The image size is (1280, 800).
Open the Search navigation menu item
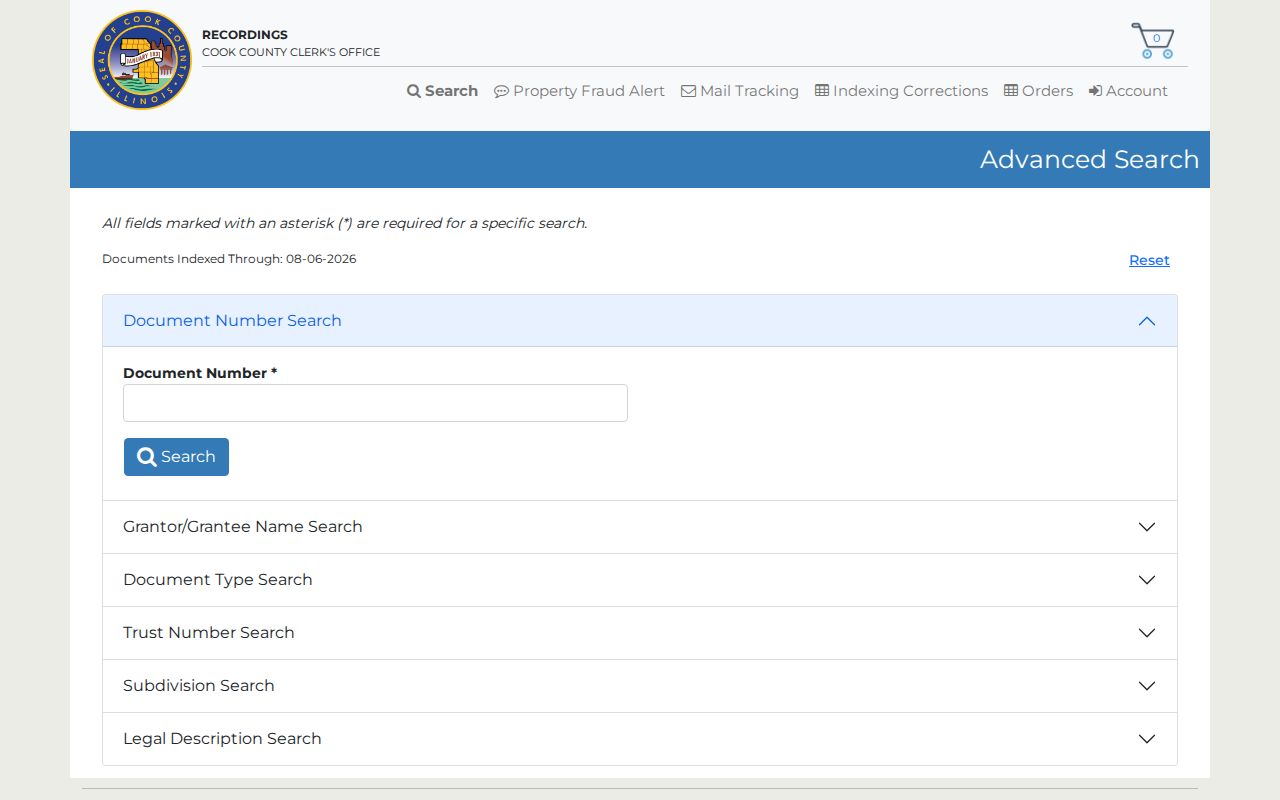(x=442, y=91)
